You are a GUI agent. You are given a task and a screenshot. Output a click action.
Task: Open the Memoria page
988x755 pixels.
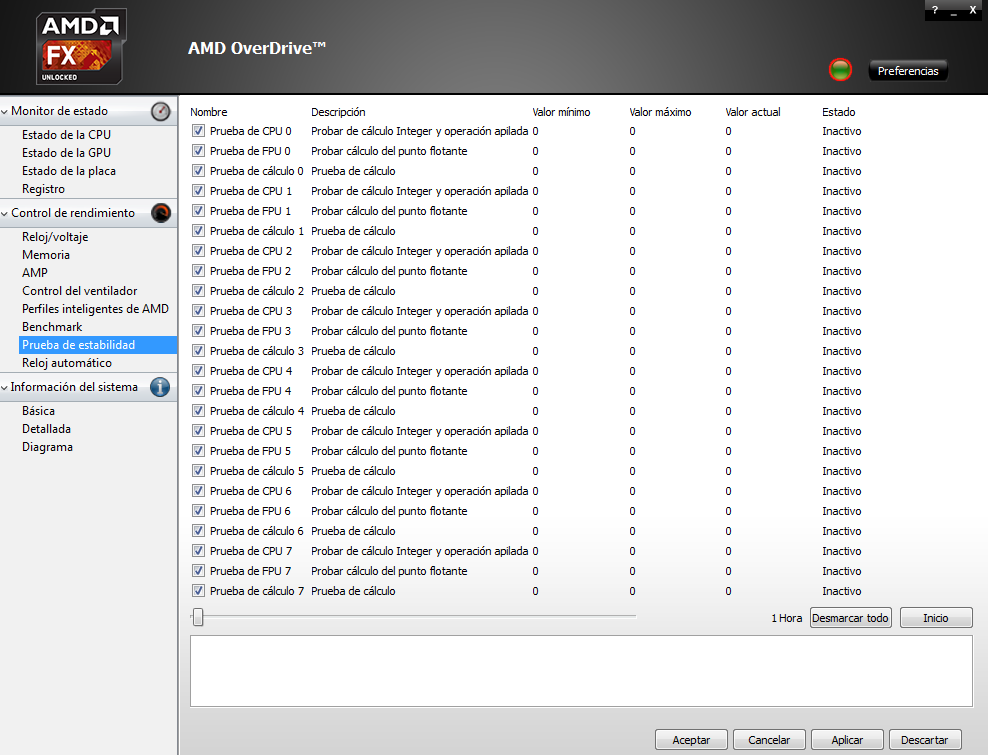coord(46,255)
